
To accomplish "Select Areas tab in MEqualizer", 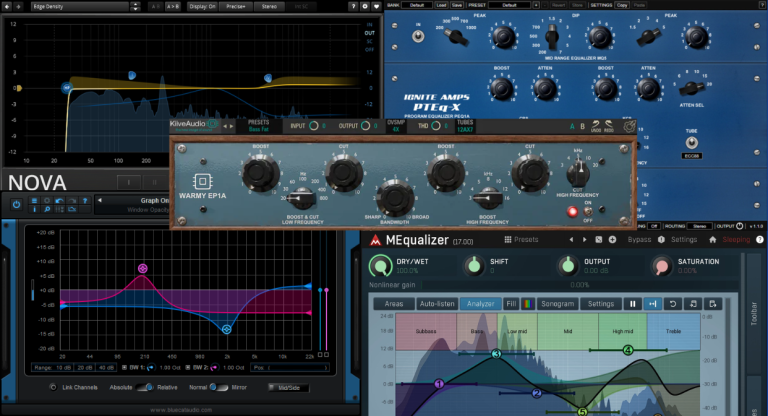I will [394, 304].
